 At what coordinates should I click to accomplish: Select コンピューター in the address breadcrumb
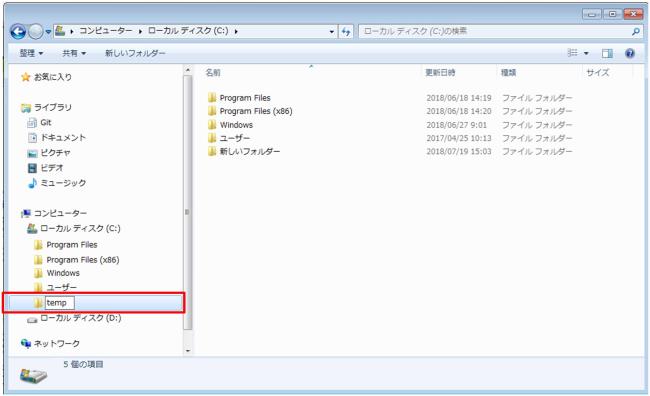tap(106, 31)
